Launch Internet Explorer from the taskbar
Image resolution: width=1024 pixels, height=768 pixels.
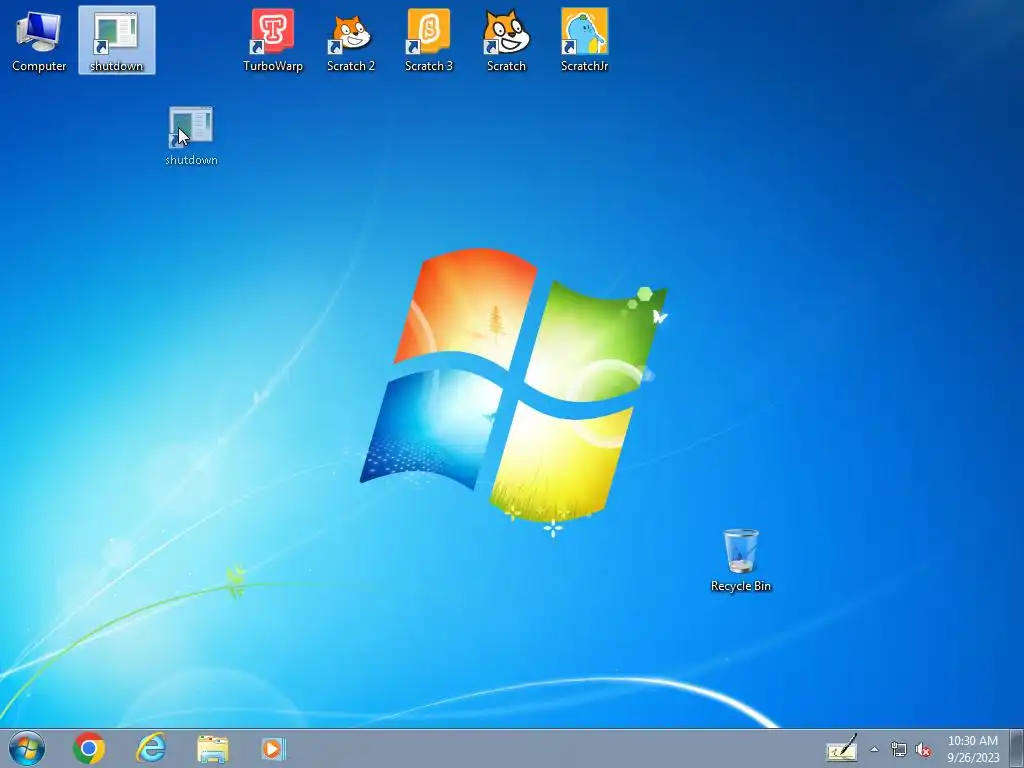pyautogui.click(x=151, y=748)
